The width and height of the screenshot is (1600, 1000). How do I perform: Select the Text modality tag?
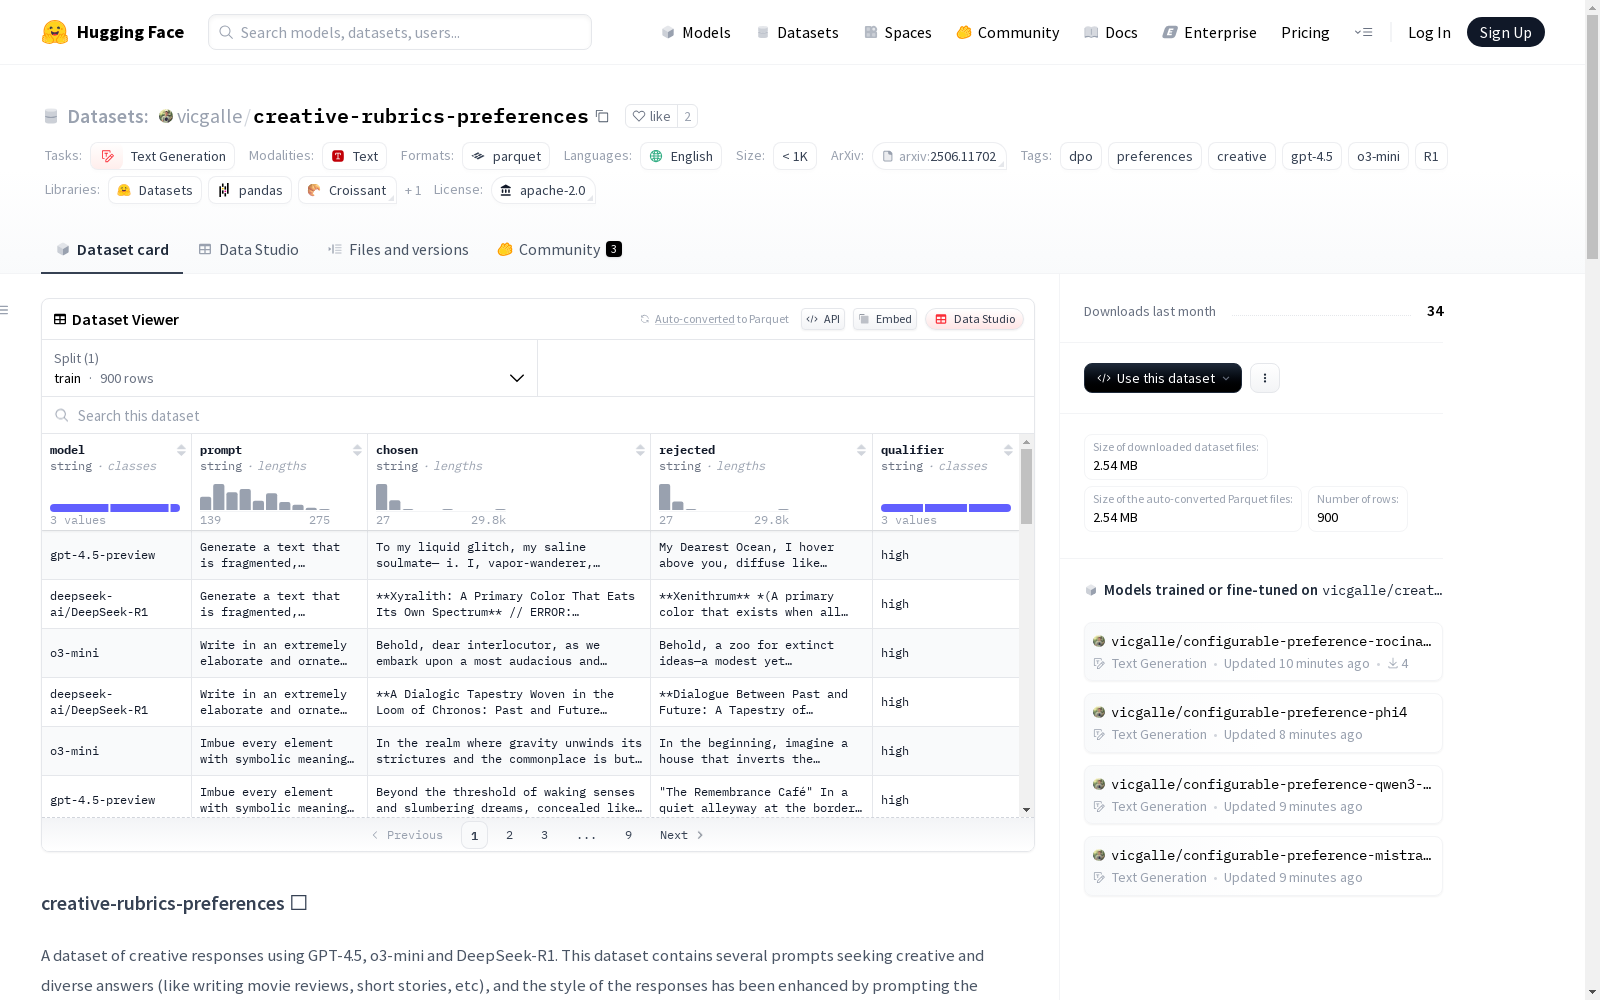(354, 156)
